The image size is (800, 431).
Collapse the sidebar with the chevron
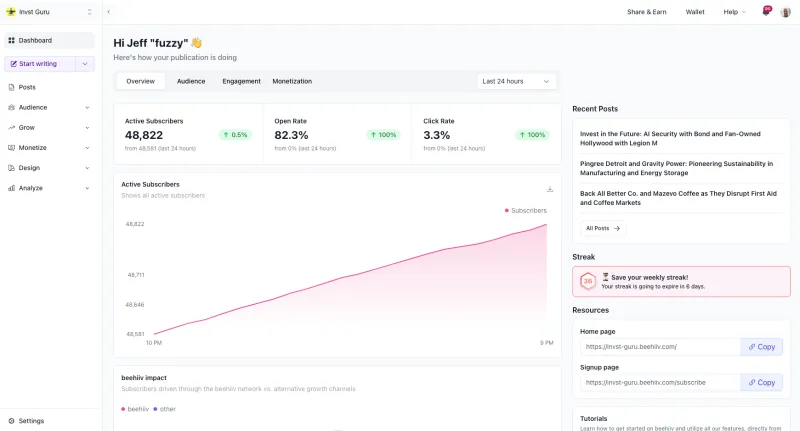tap(109, 12)
